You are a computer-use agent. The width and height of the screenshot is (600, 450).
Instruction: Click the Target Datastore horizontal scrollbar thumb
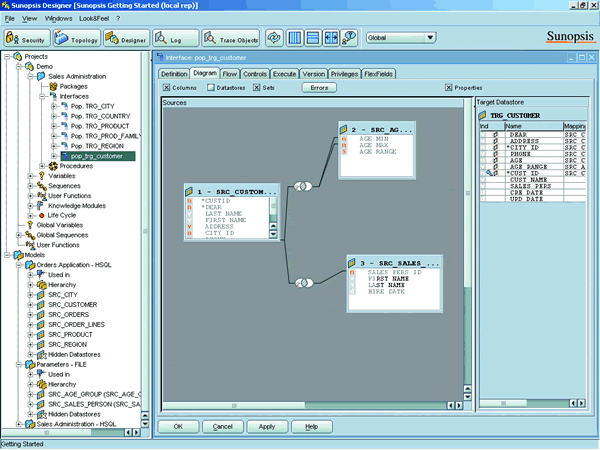[x=503, y=403]
